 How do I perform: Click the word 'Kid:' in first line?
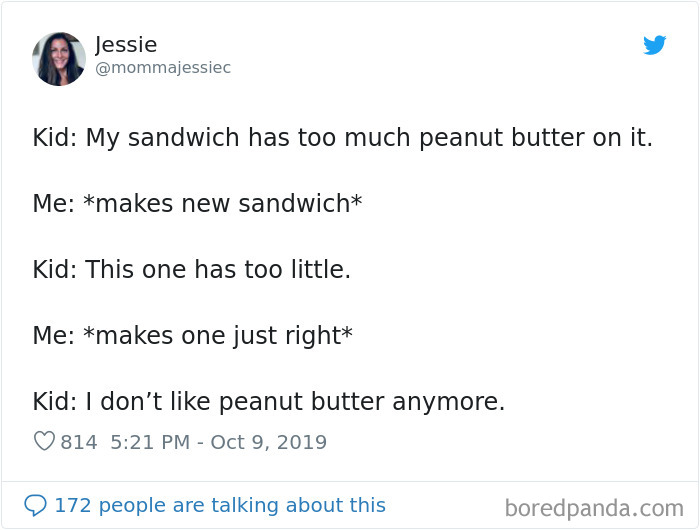tap(54, 137)
